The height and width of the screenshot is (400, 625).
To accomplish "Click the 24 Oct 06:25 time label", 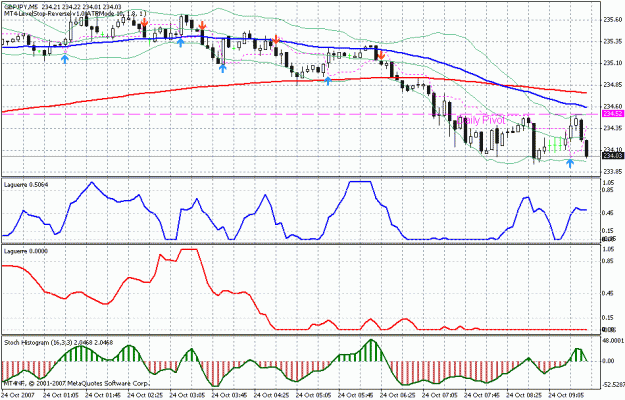I will tap(396, 395).
